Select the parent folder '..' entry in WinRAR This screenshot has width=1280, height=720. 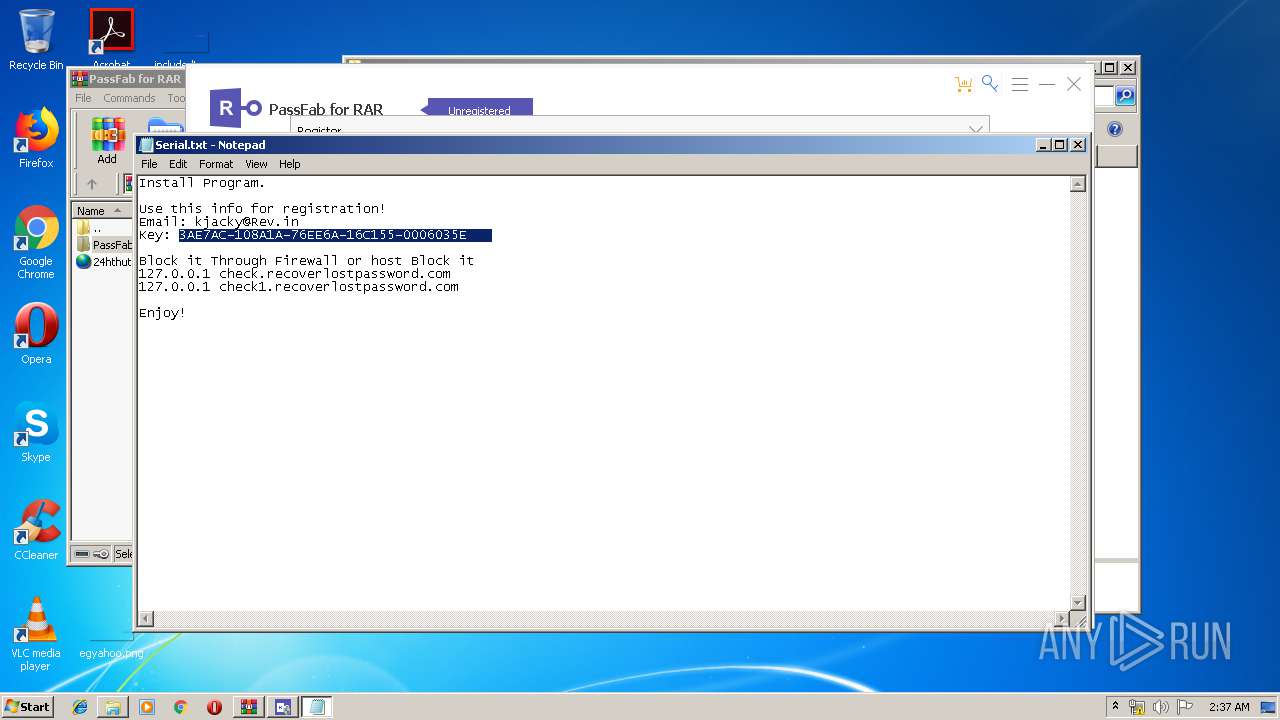pos(90,228)
